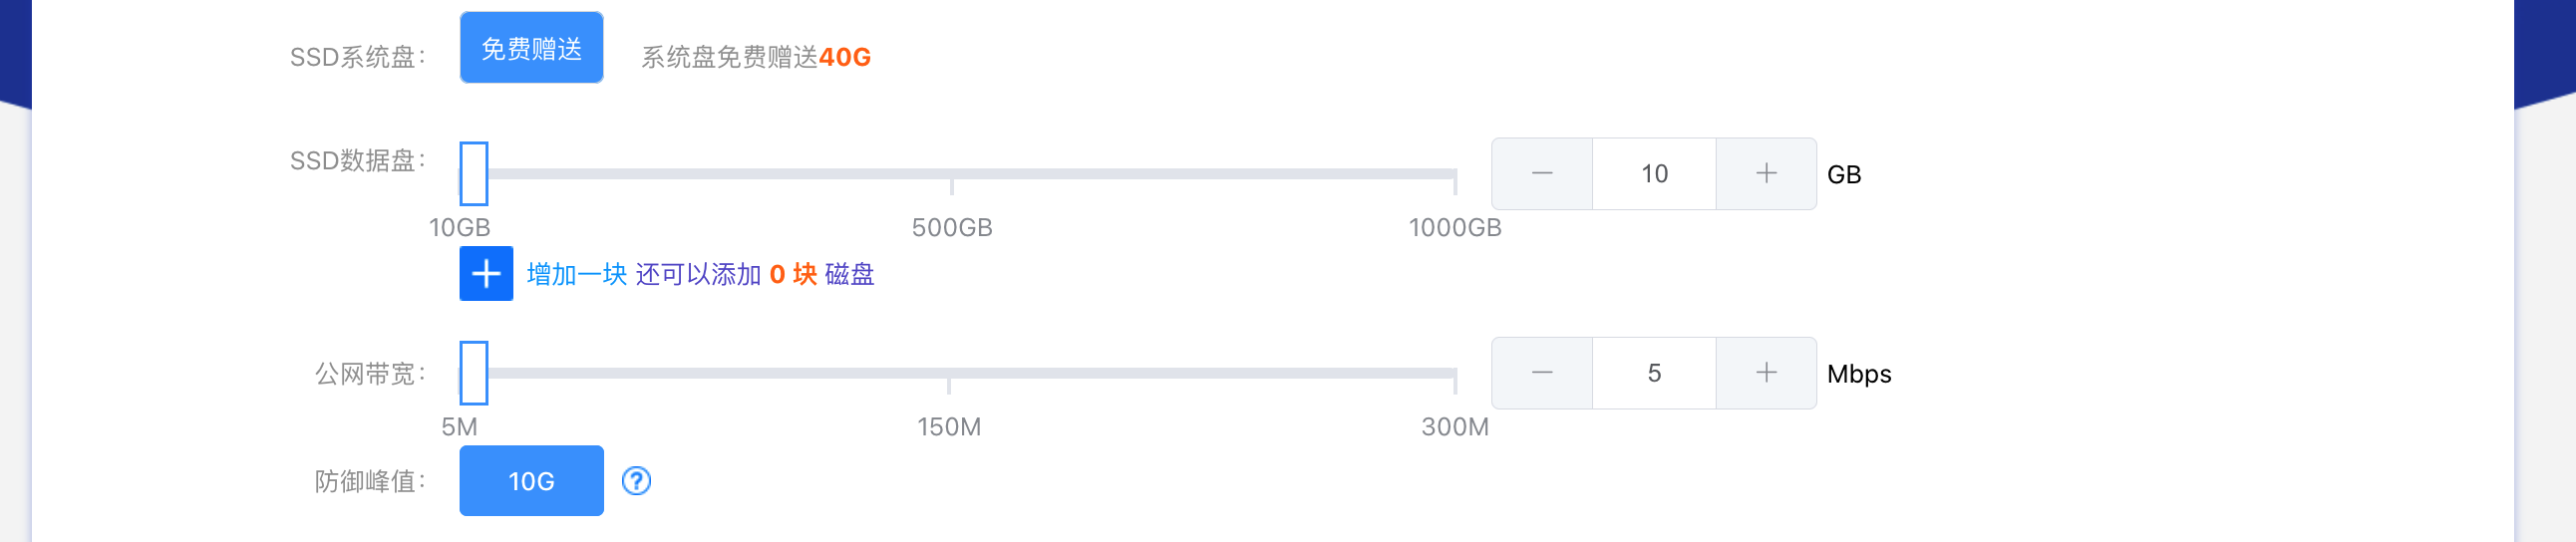The height and width of the screenshot is (542, 2576).
Task: Set SSD disk slider to 500GB mark
Action: pos(952,174)
